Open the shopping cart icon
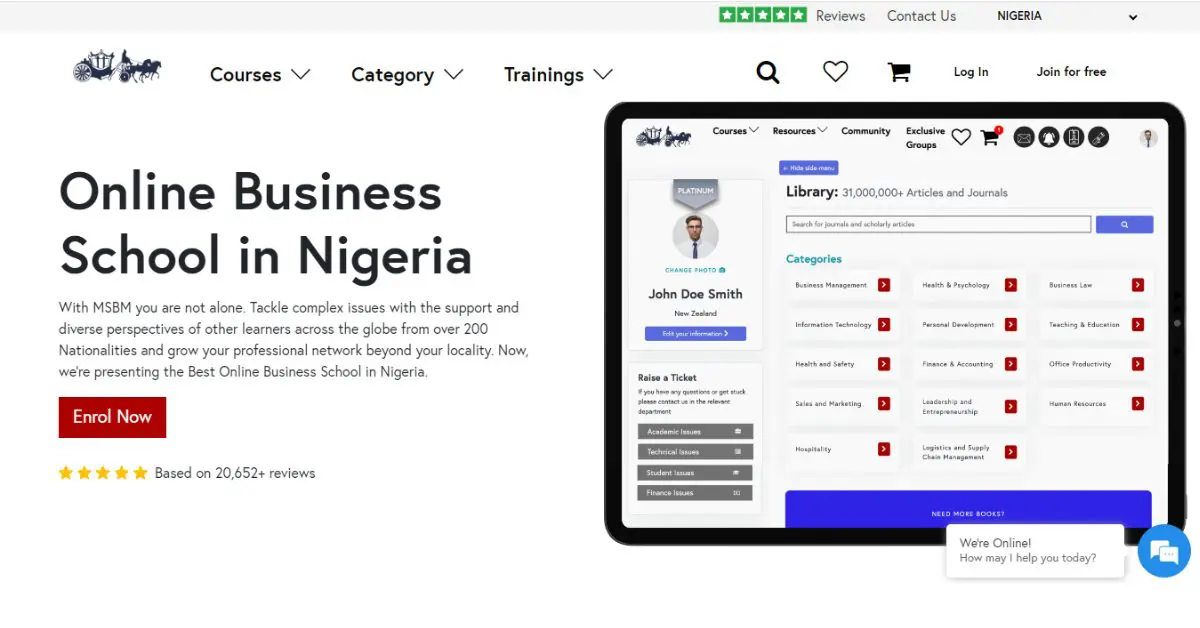This screenshot has width=1200, height=628. [x=899, y=72]
